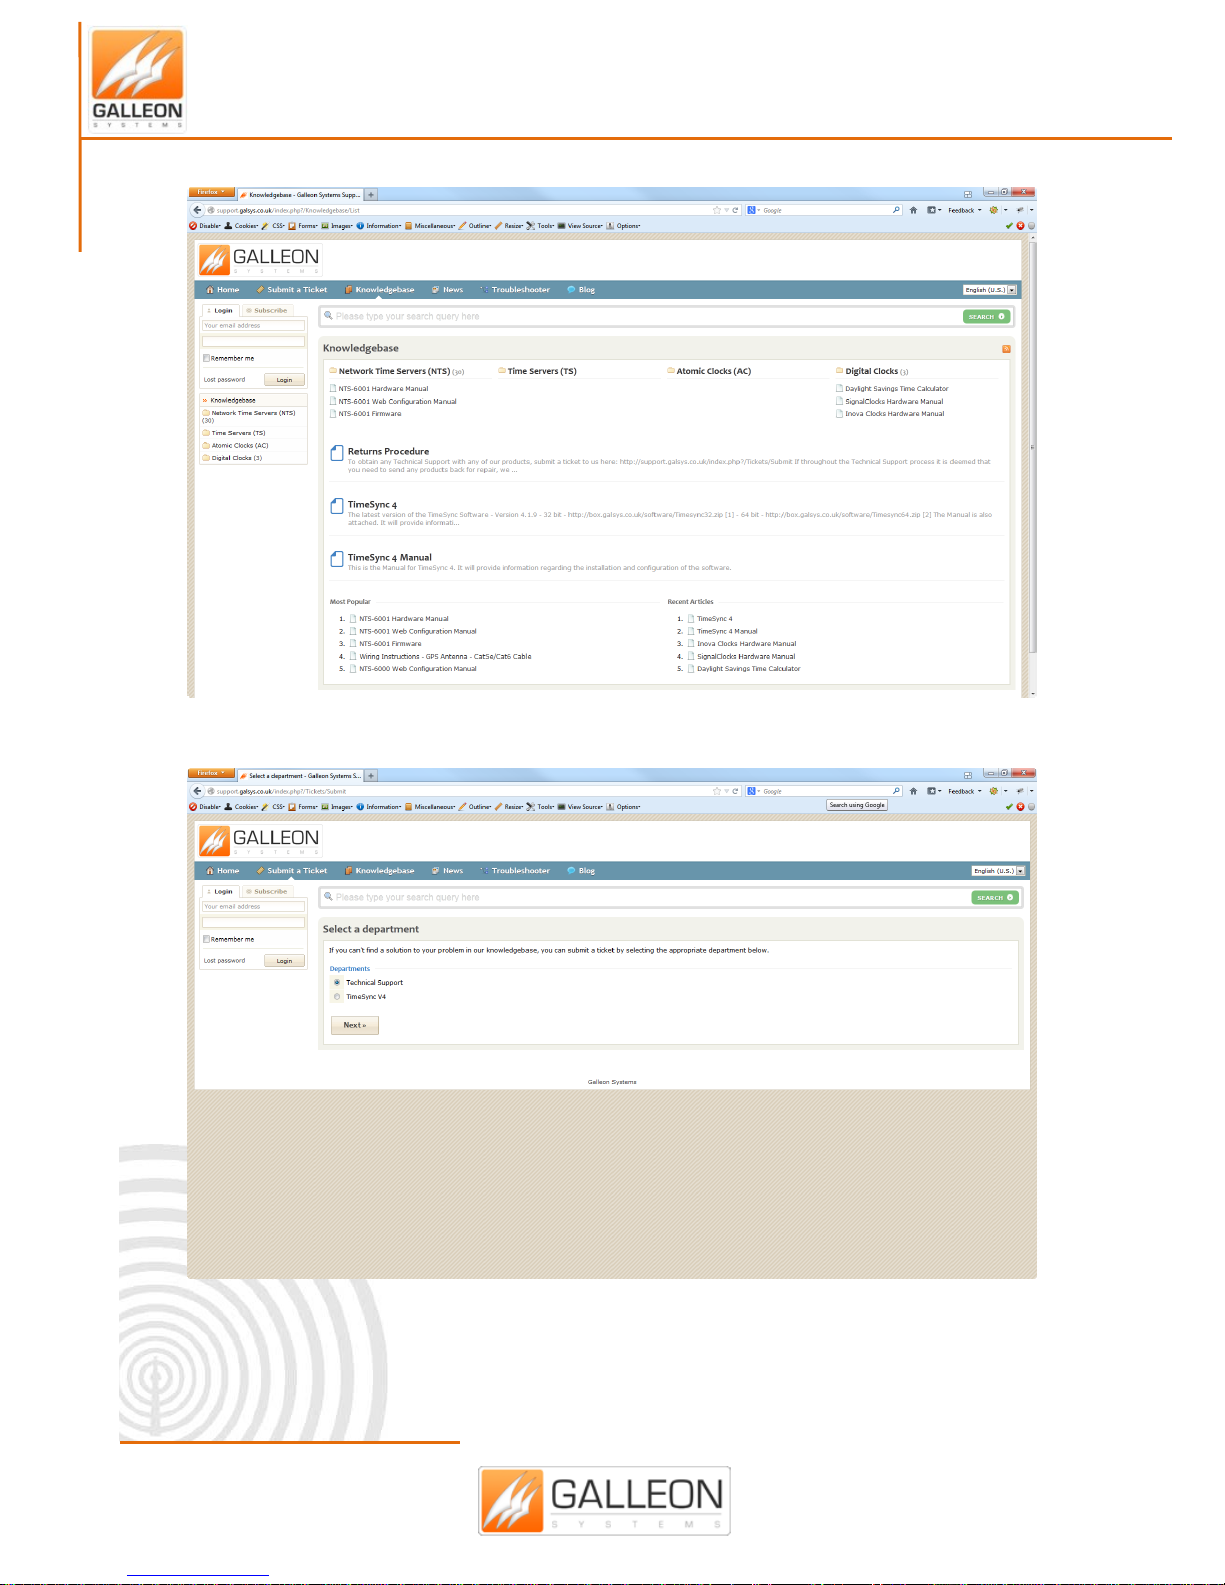Click Home in Select a department navigation bar

tap(223, 871)
